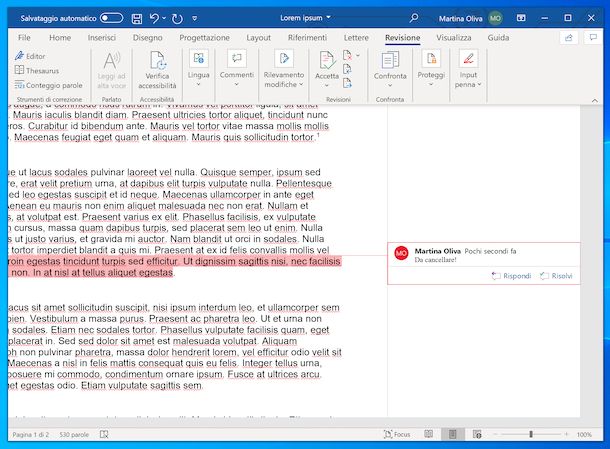This screenshot has height=449, width=610.
Task: Customize the Quick Access Toolbar dropdown
Action: point(195,18)
